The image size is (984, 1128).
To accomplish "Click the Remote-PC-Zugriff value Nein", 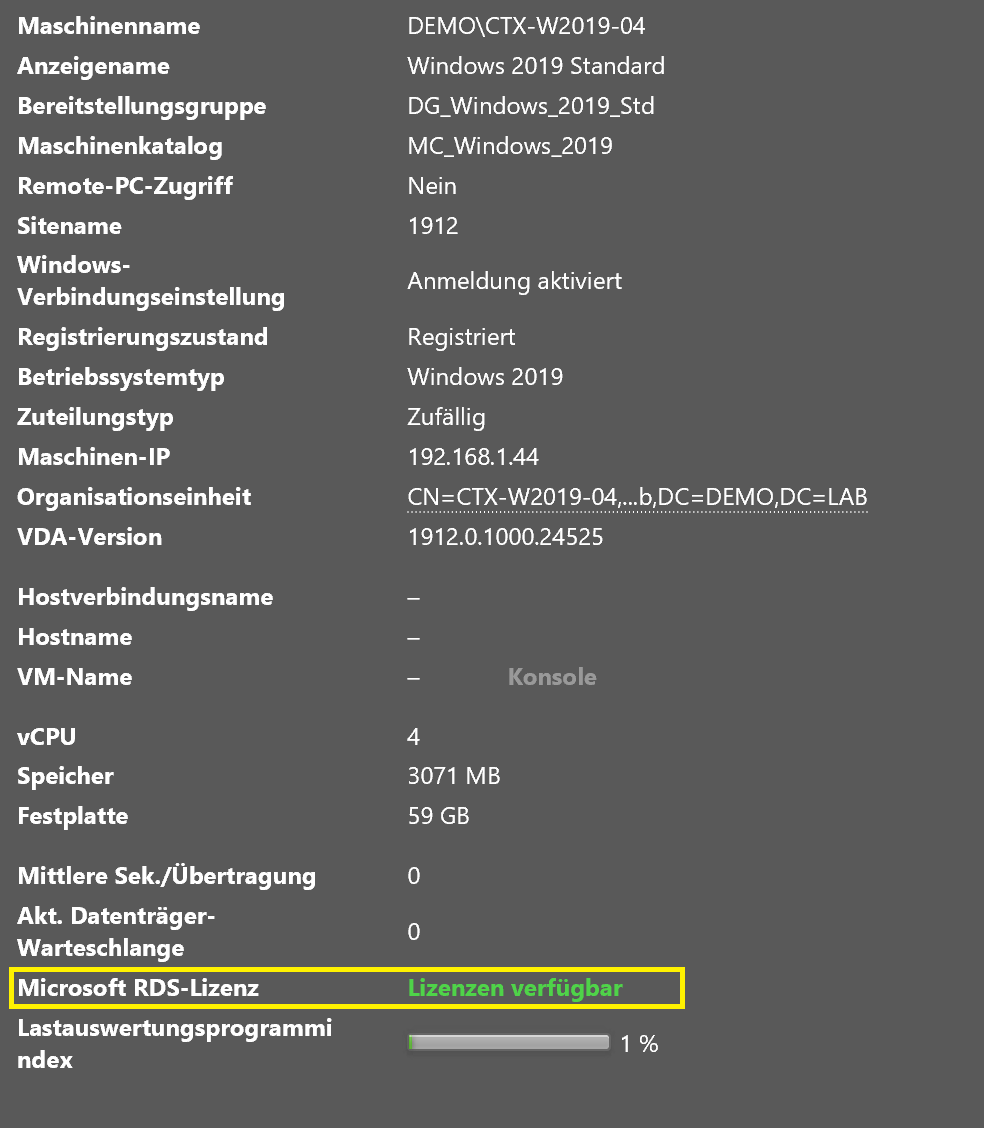I will [432, 186].
